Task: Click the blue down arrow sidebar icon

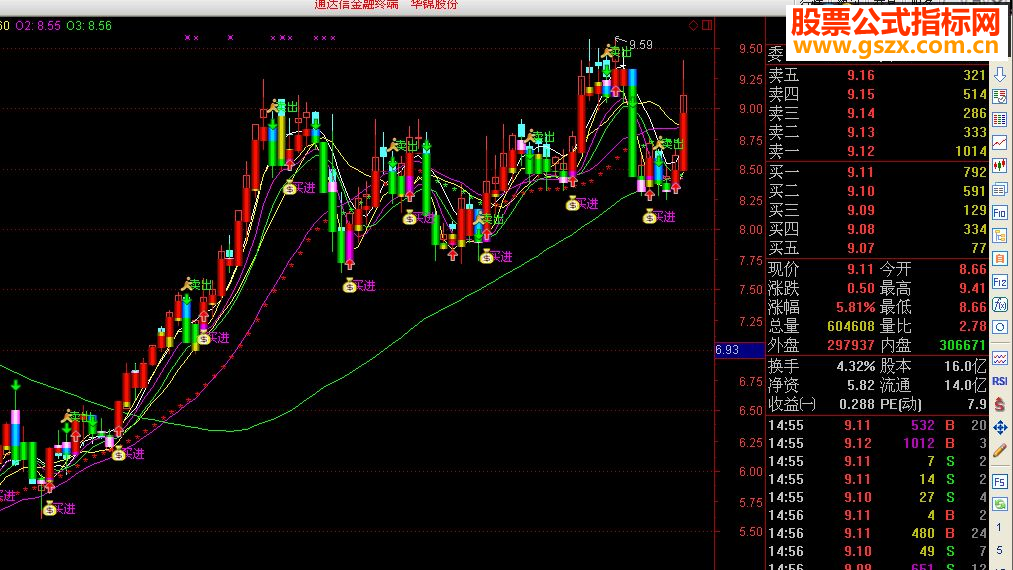Action: pyautogui.click(x=999, y=74)
